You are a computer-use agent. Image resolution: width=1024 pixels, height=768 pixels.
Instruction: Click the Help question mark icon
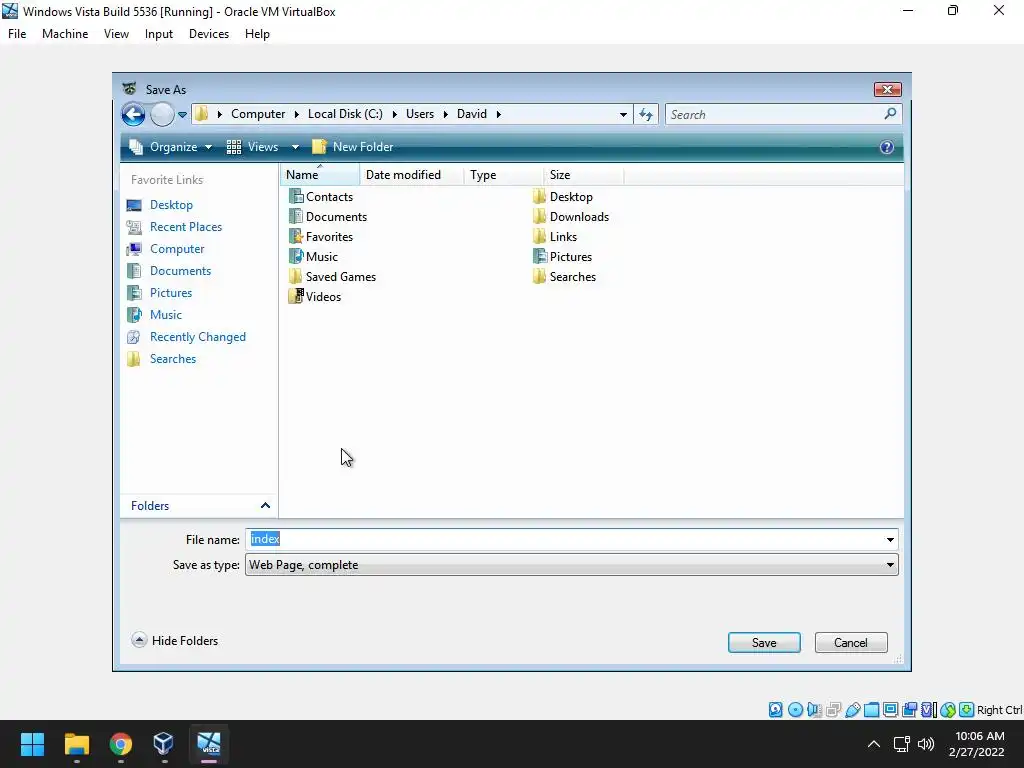tap(886, 147)
